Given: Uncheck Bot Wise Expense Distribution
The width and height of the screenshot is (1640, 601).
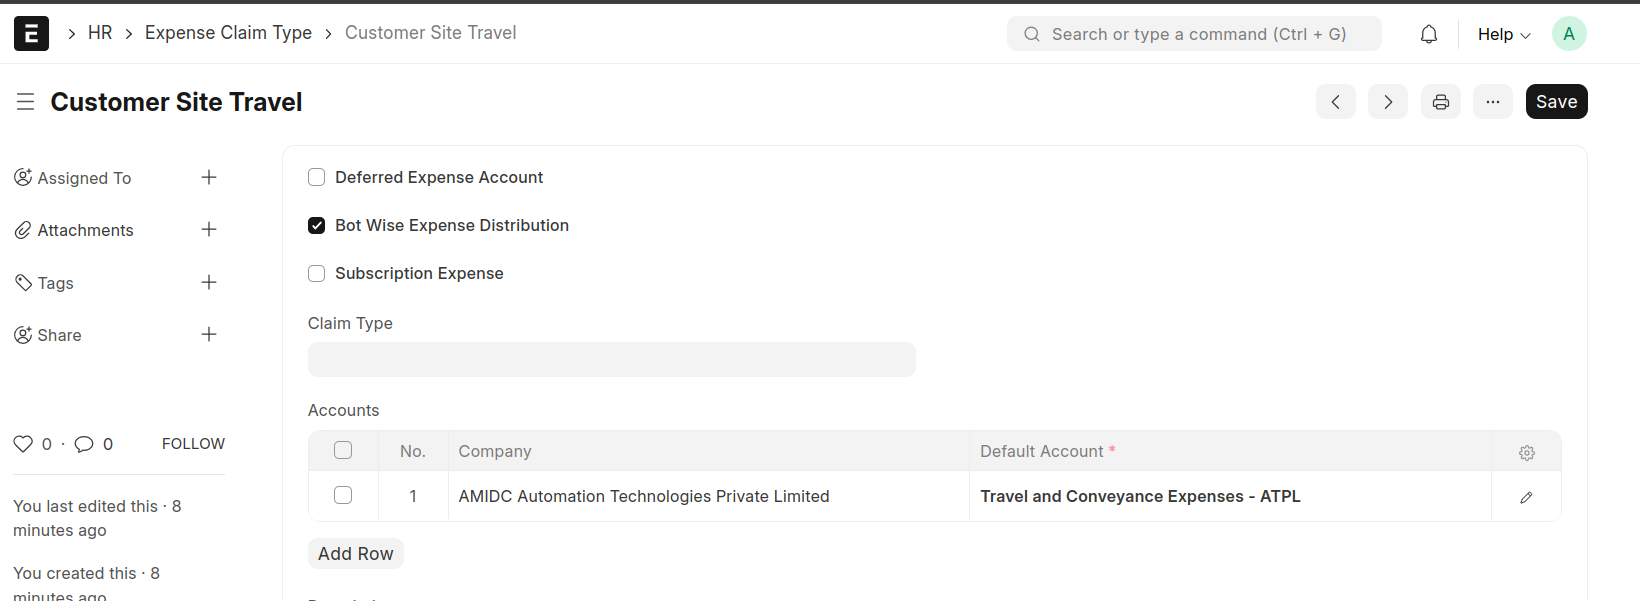Looking at the screenshot, I should 317,226.
